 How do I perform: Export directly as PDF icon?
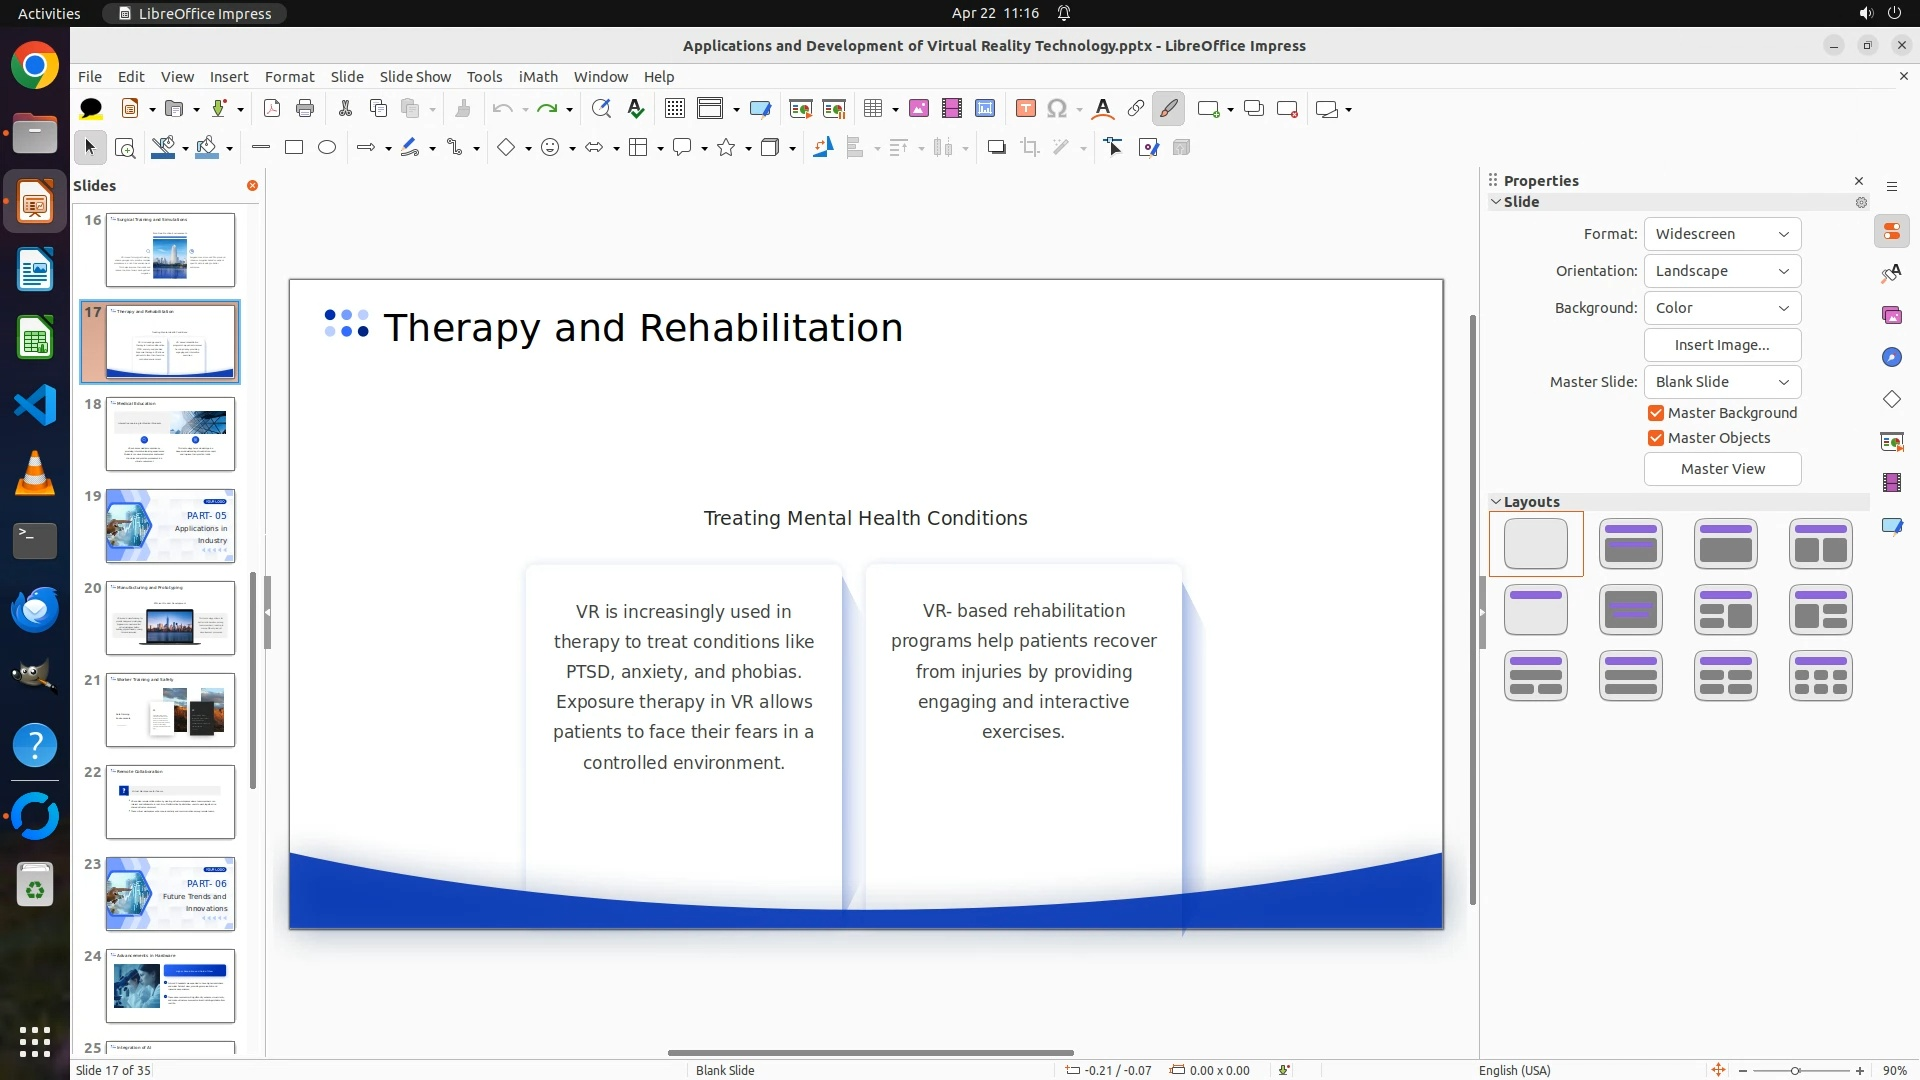tap(272, 109)
